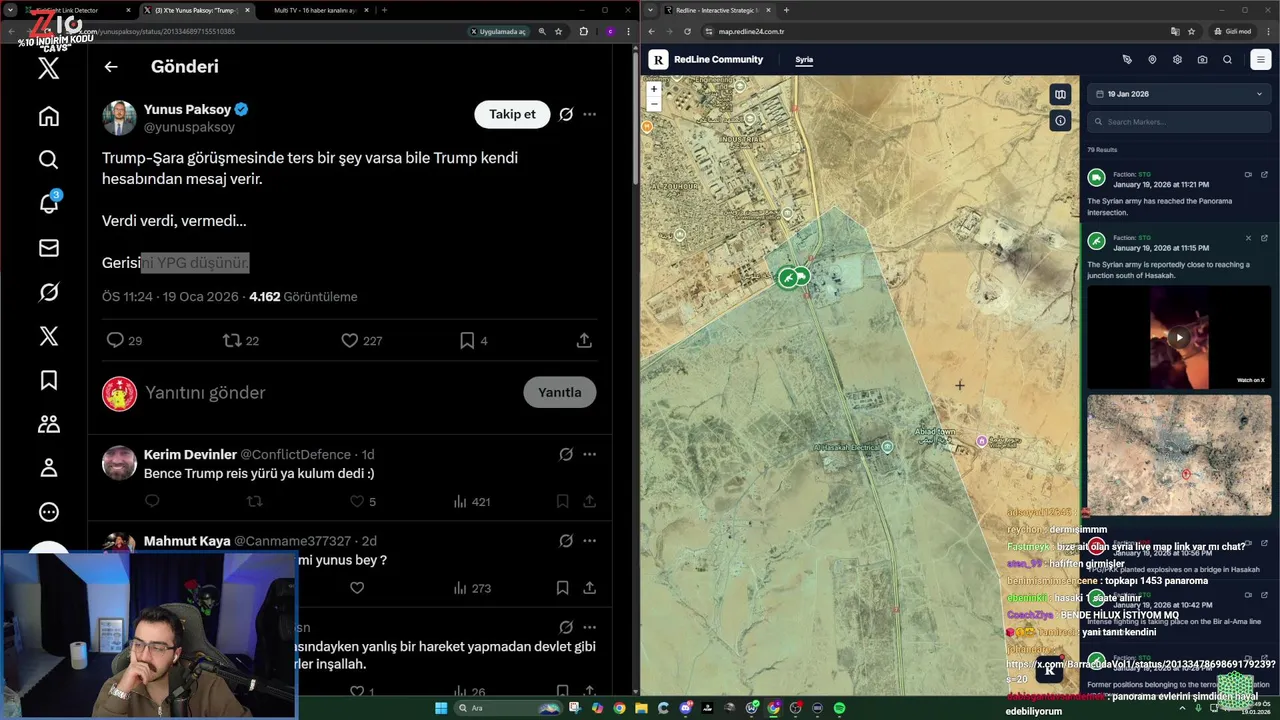Open Bookmarks in the X sidebar
The image size is (1280, 720).
pos(48,380)
